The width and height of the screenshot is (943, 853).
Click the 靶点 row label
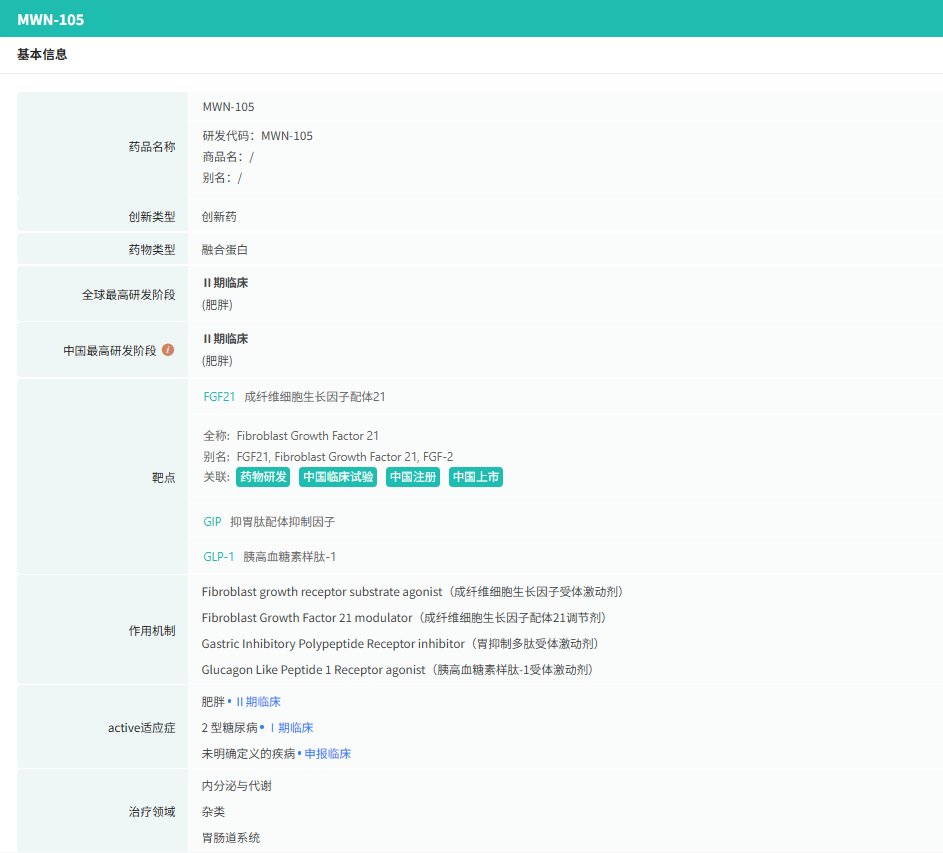coord(164,478)
